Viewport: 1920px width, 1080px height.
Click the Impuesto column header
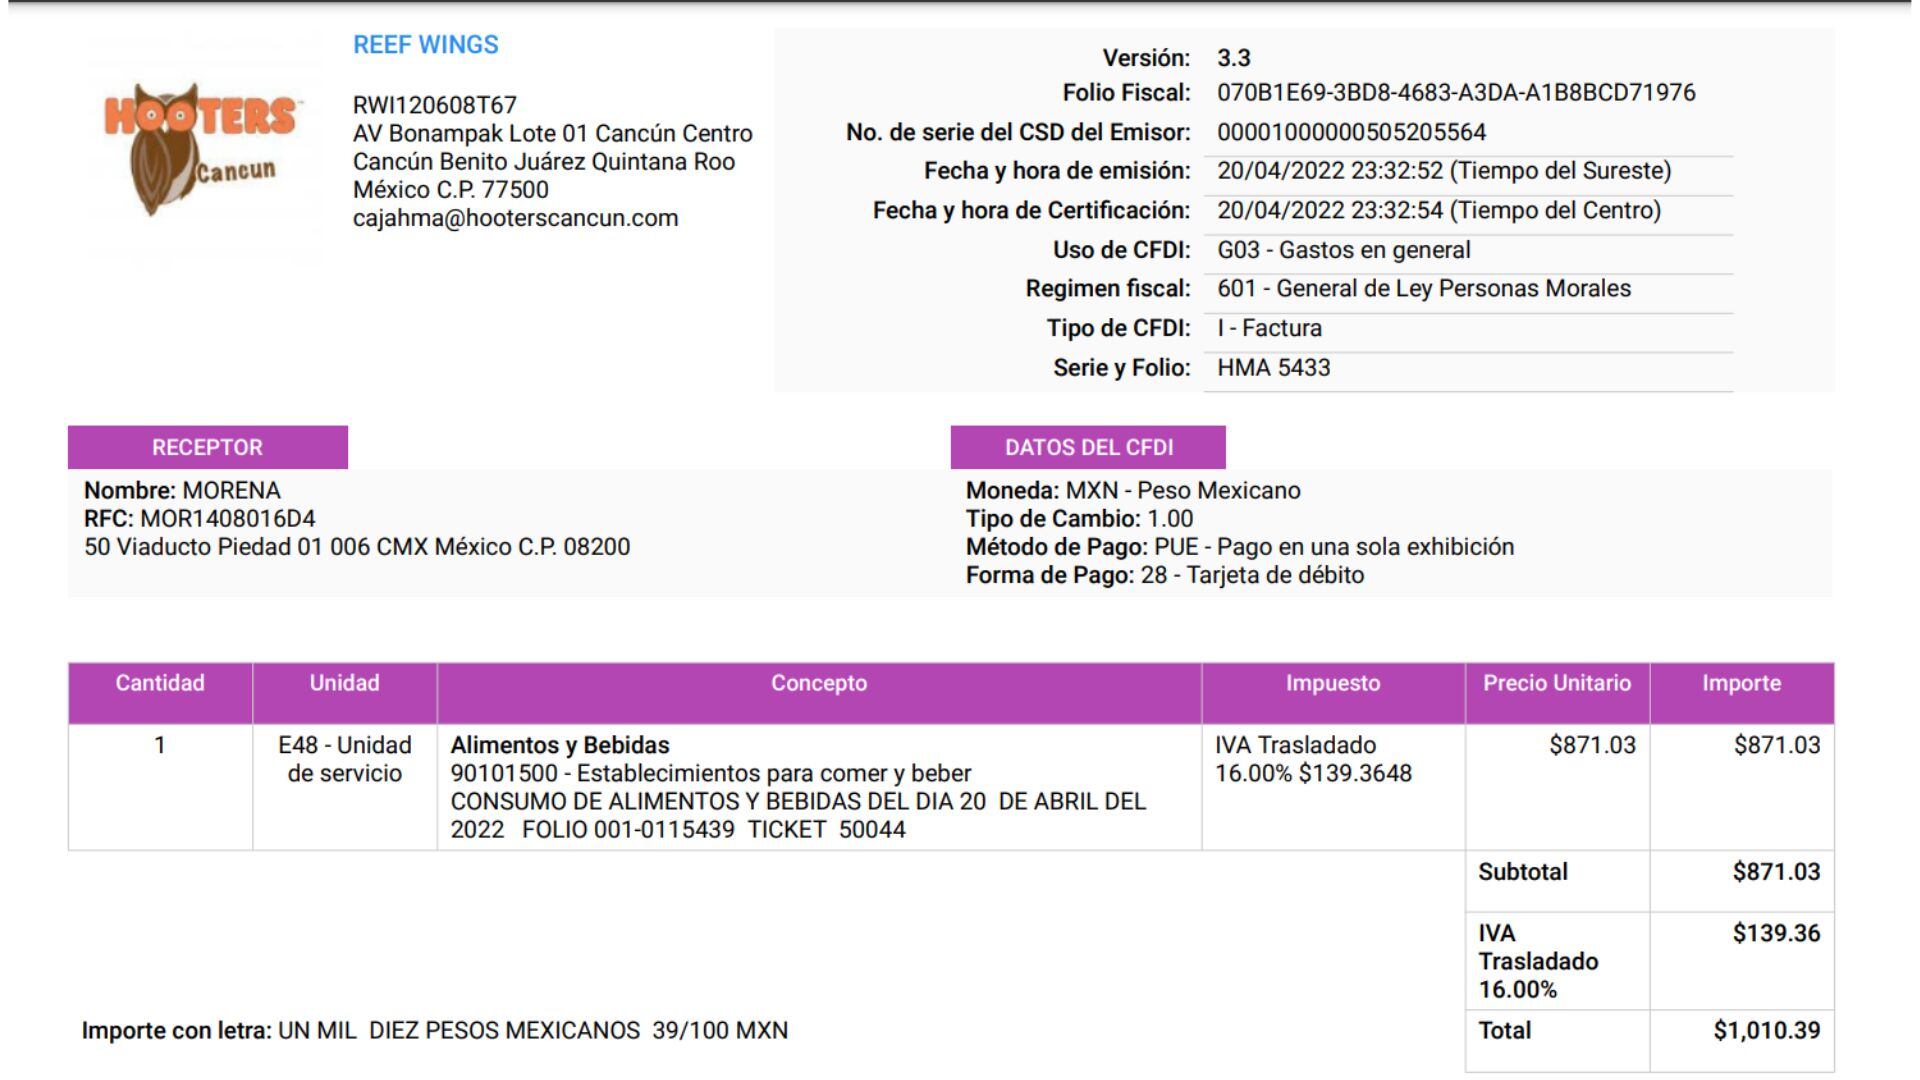pyautogui.click(x=1332, y=684)
